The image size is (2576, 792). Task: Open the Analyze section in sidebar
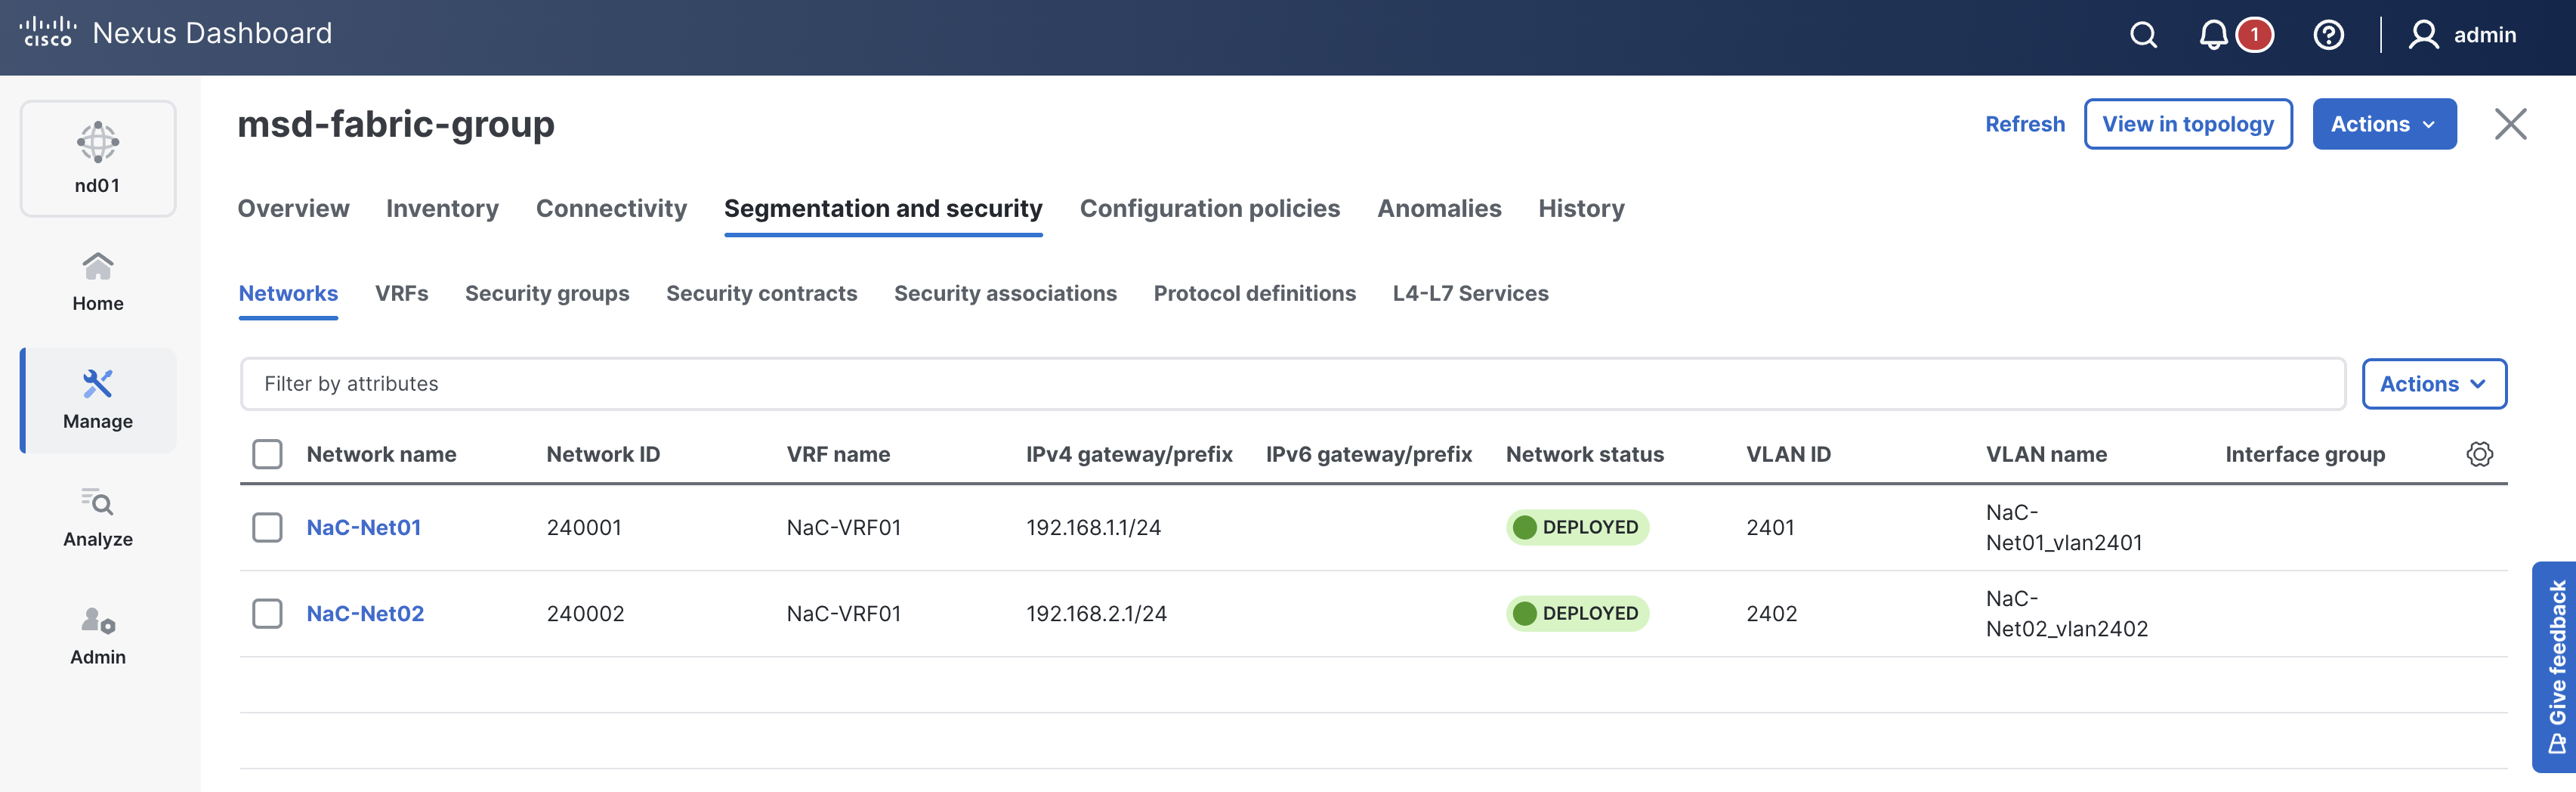[x=98, y=518]
